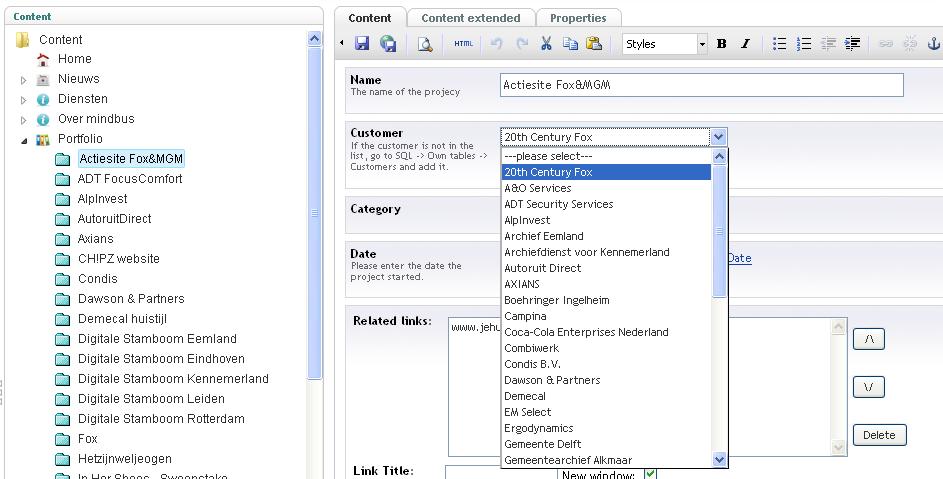Open the Properties tab

click(x=578, y=18)
